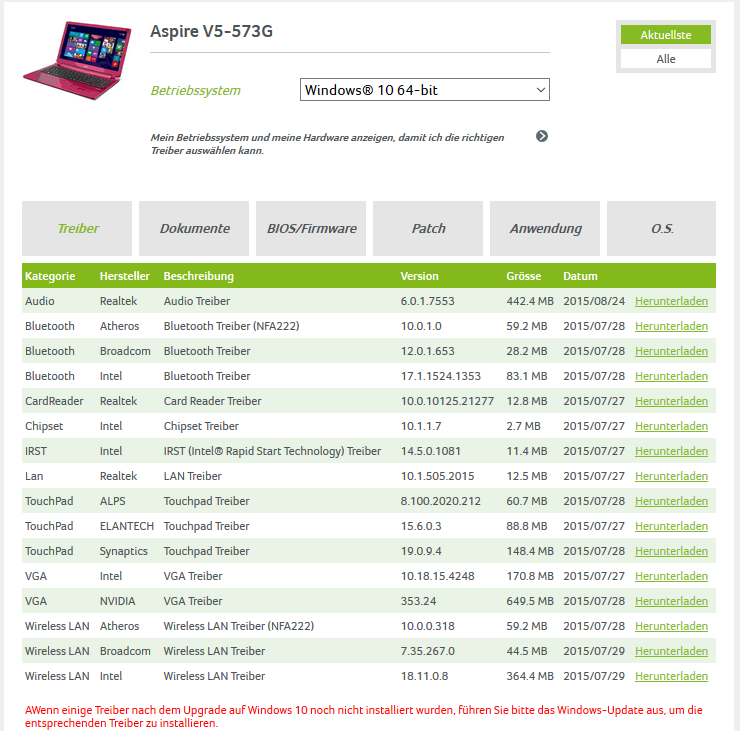The height and width of the screenshot is (731, 740).
Task: Click the manufacturer cell Synaptics
Action: pyautogui.click(x=124, y=551)
